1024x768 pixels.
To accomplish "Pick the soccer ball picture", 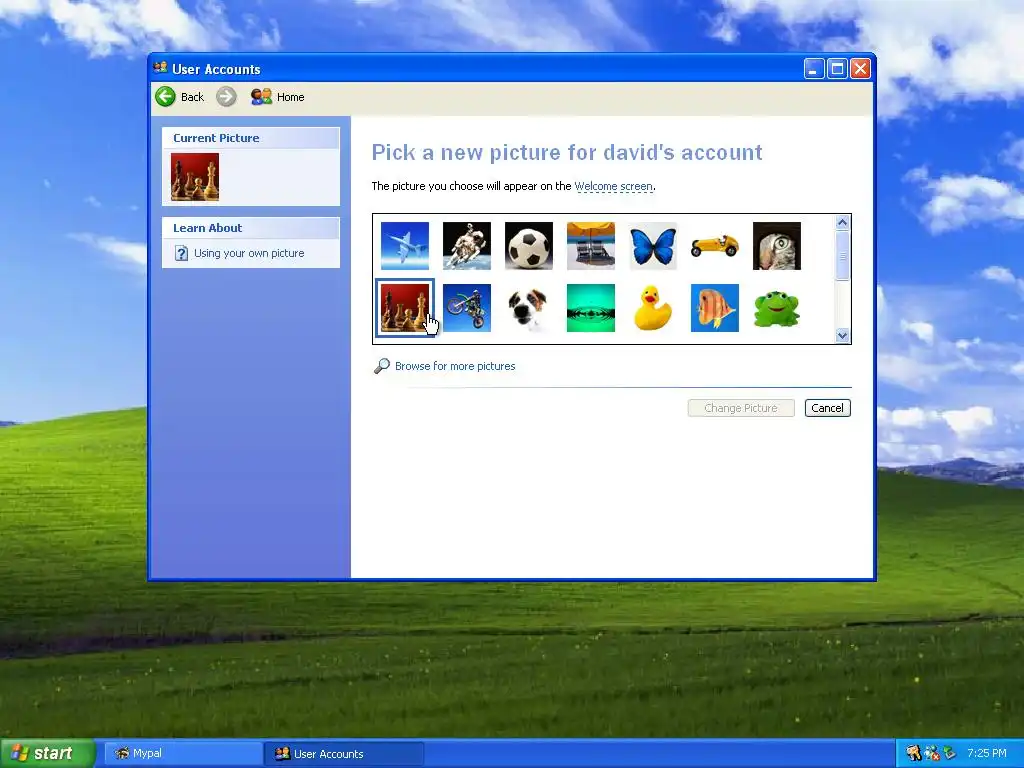I will (529, 246).
